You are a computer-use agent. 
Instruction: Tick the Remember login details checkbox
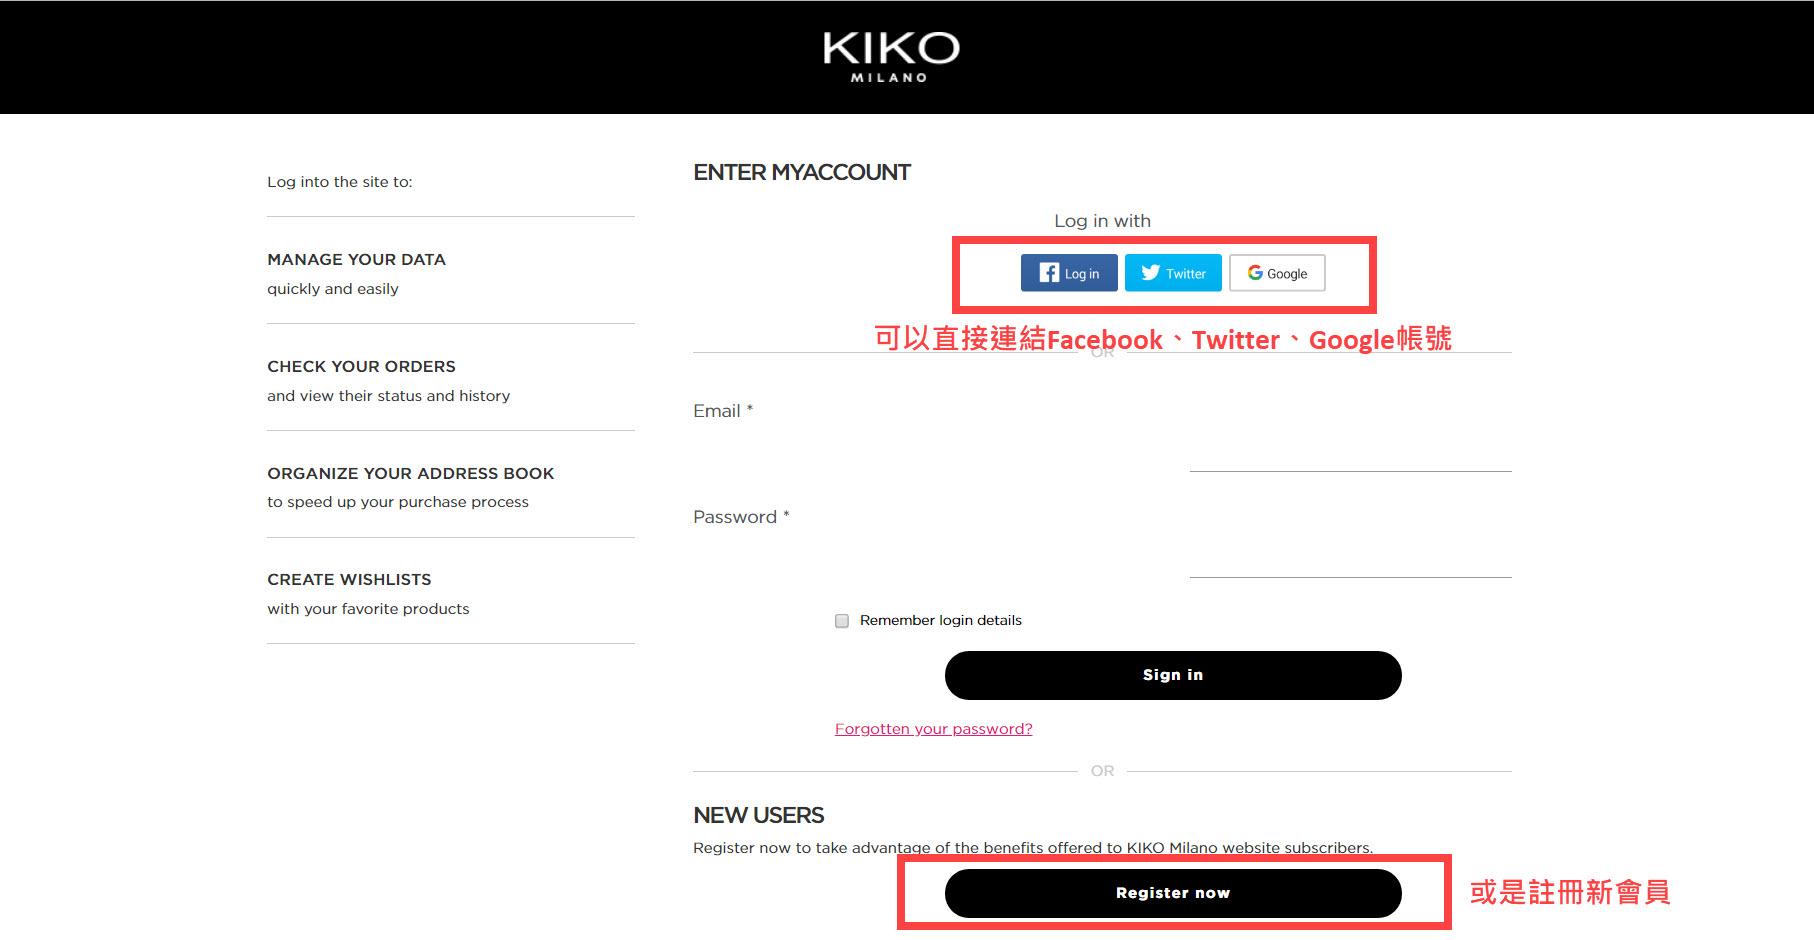[842, 621]
